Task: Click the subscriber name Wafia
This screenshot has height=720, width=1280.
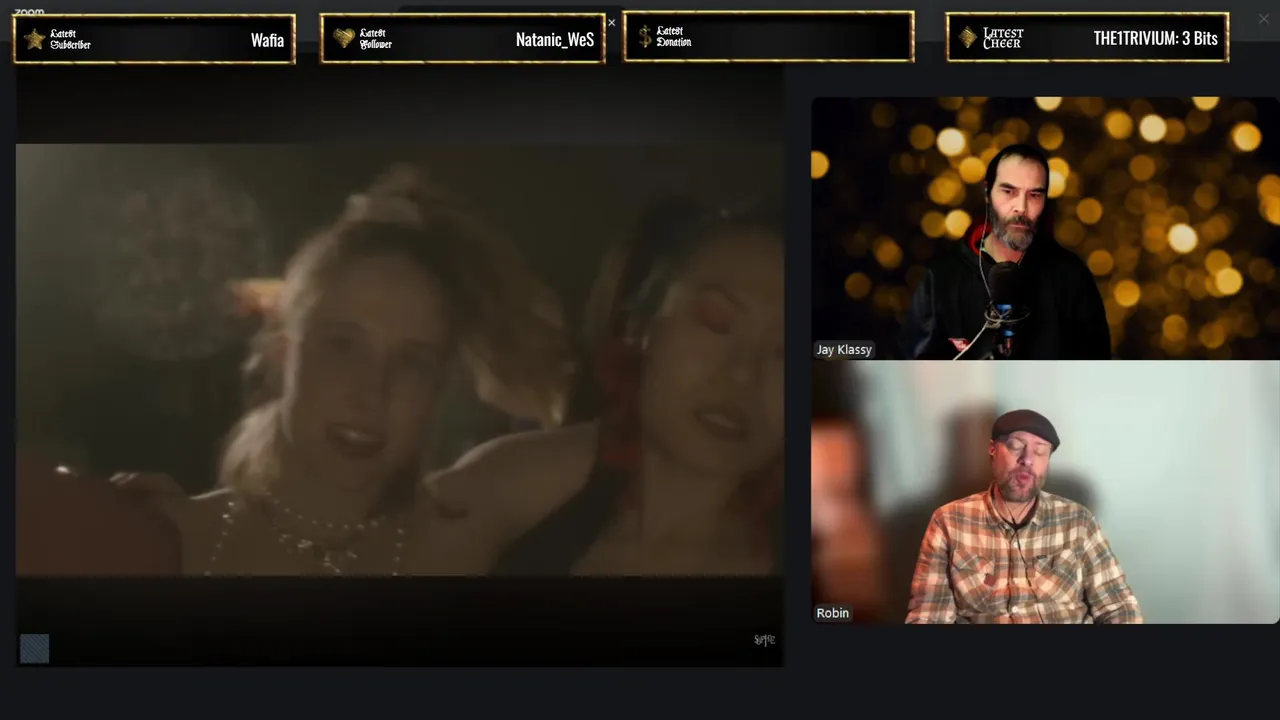Action: pos(267,40)
